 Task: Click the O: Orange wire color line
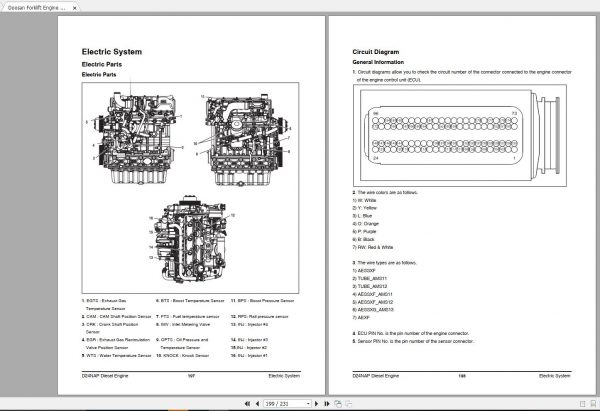point(365,224)
